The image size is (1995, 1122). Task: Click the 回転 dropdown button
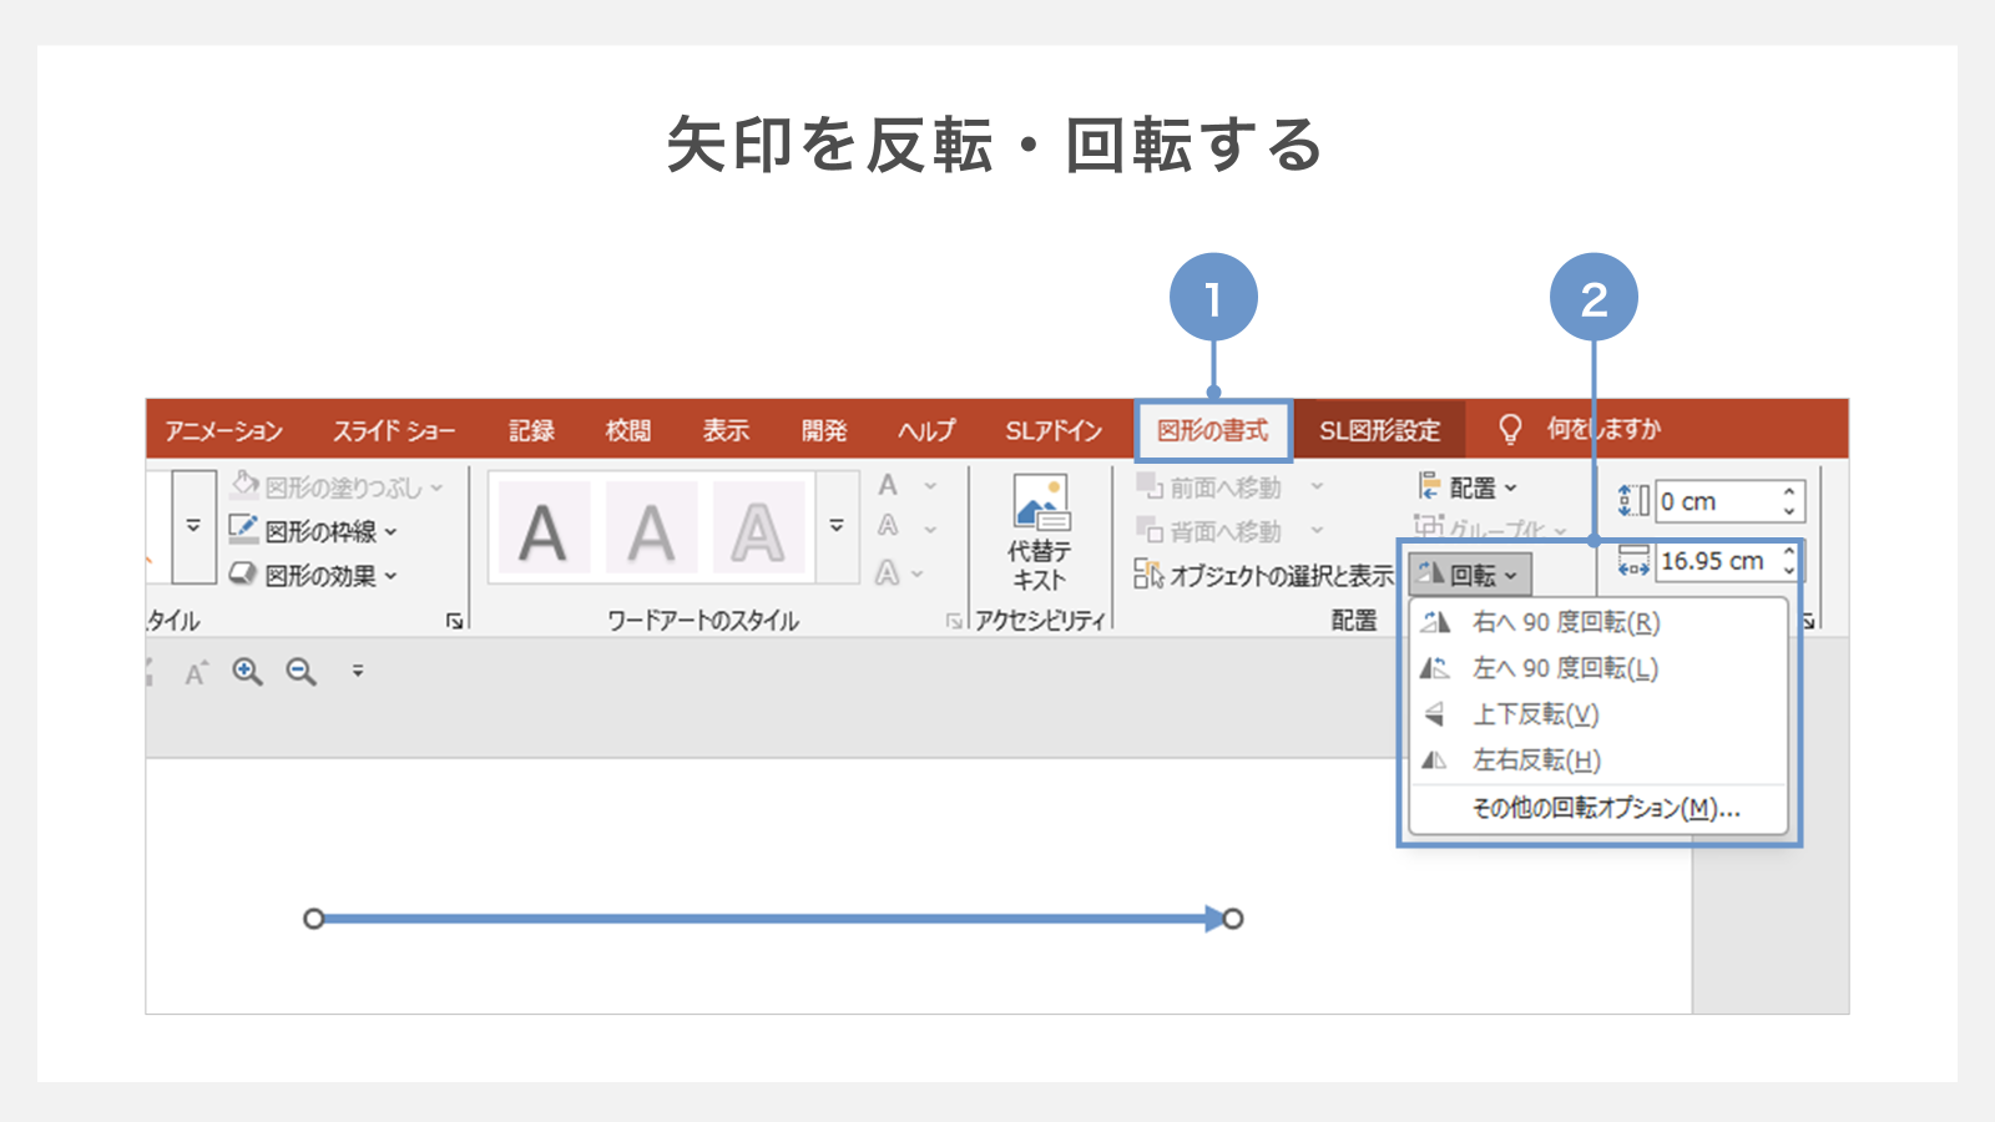coord(1469,575)
